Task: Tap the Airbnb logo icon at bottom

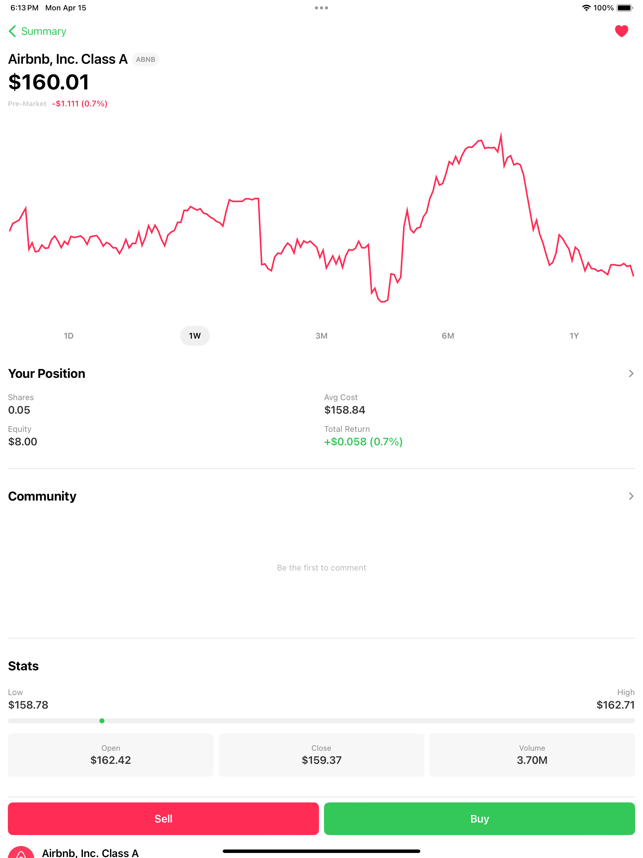Action: coord(21,853)
